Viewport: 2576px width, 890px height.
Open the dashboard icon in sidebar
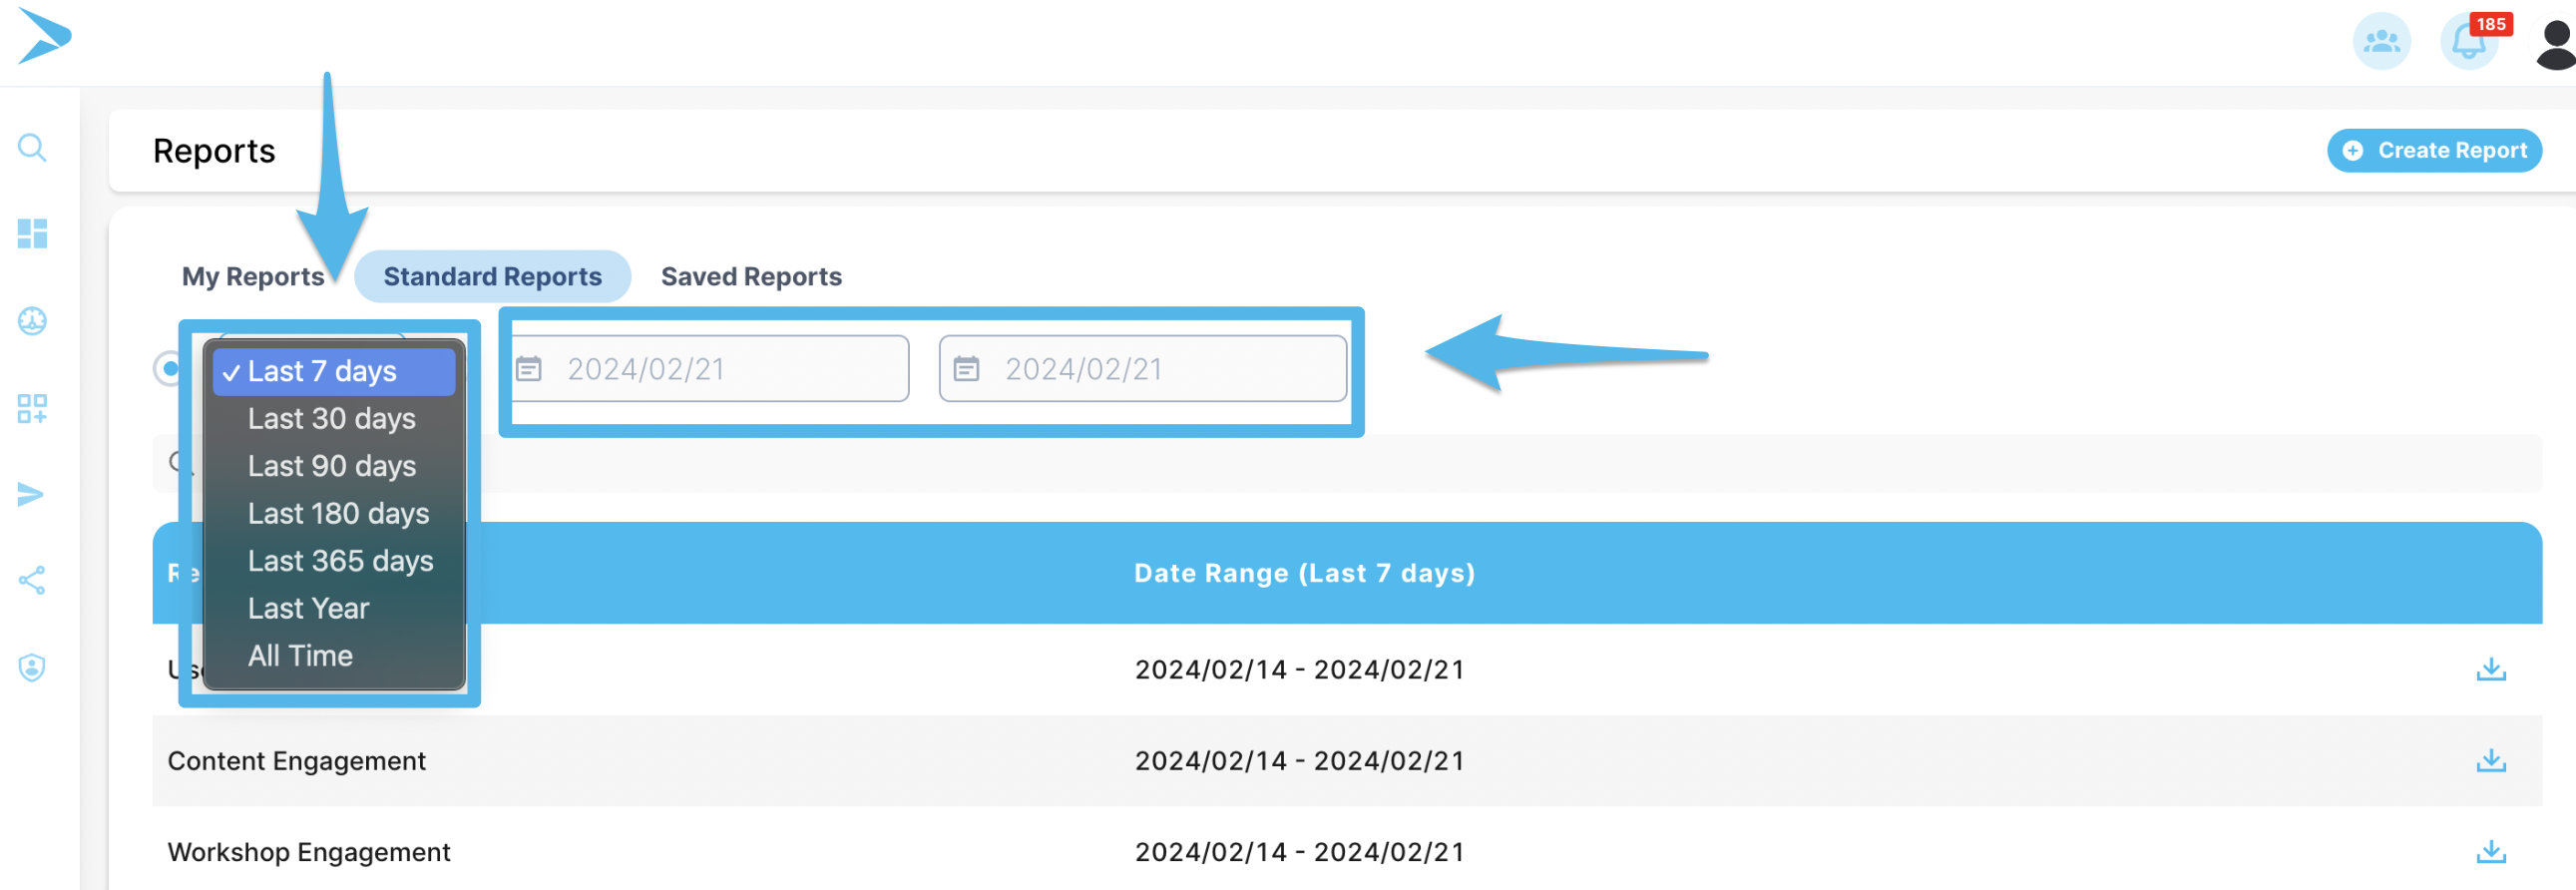32,234
